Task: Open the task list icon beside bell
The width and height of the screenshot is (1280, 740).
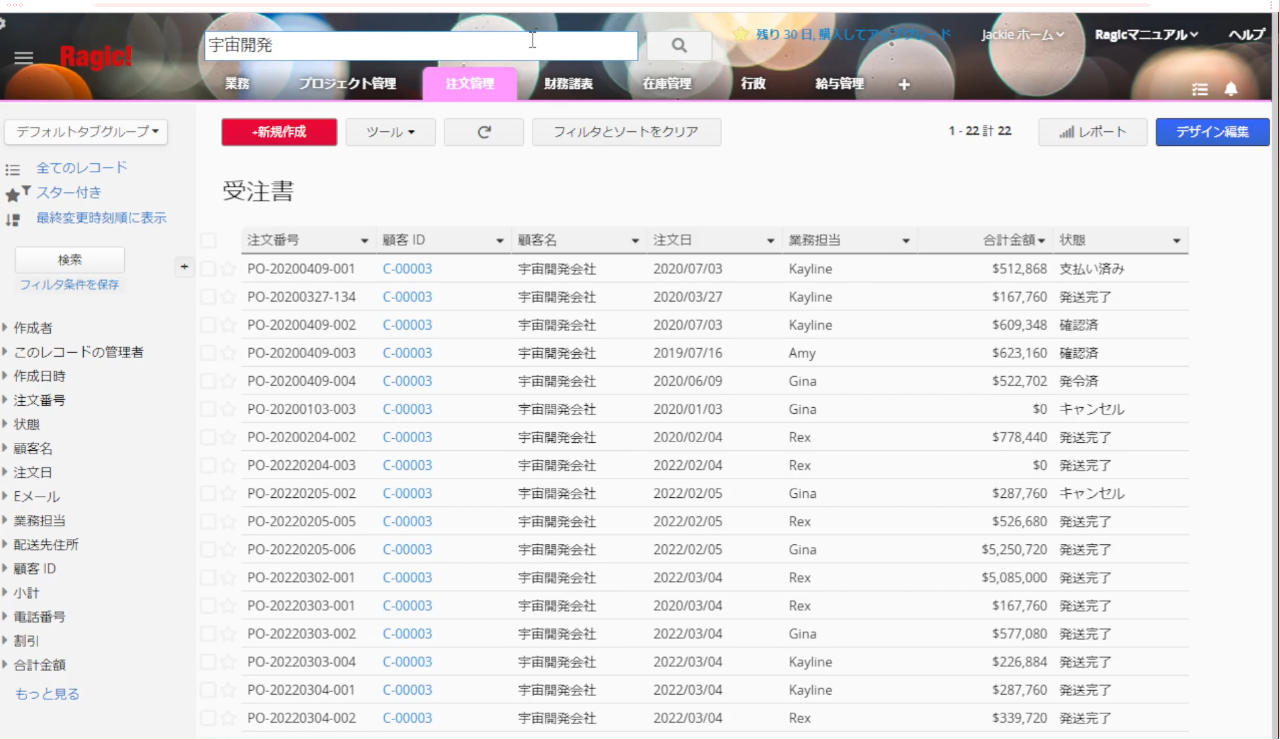Action: tap(1200, 89)
